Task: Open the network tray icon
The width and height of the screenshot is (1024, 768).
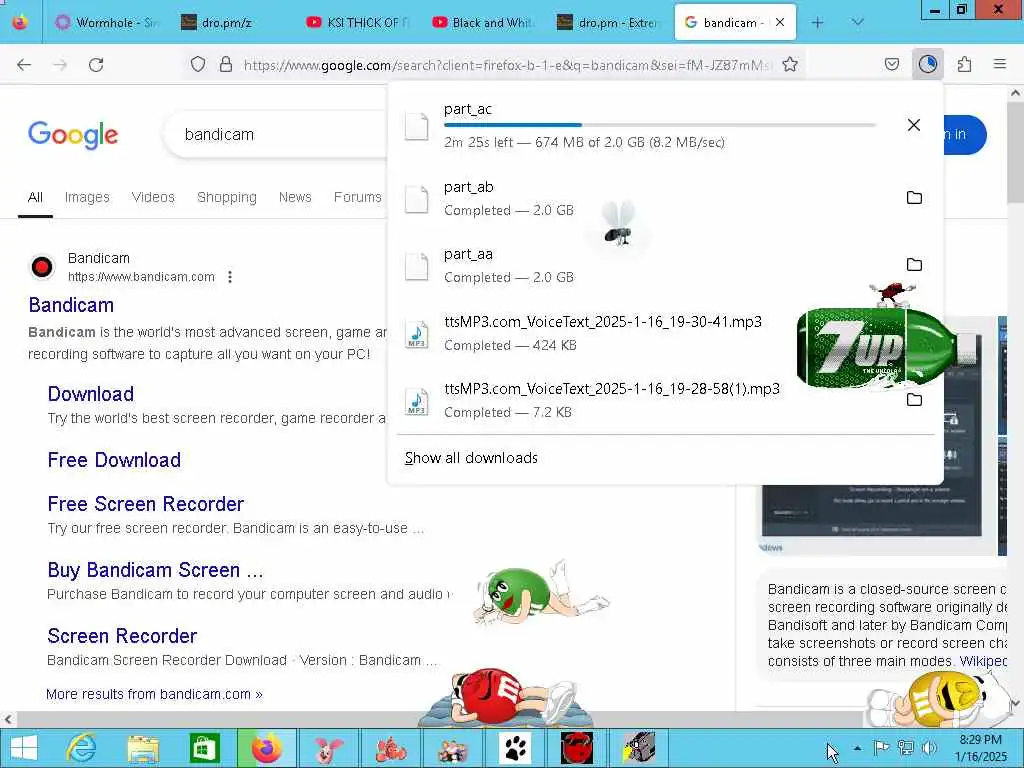Action: [x=906, y=748]
